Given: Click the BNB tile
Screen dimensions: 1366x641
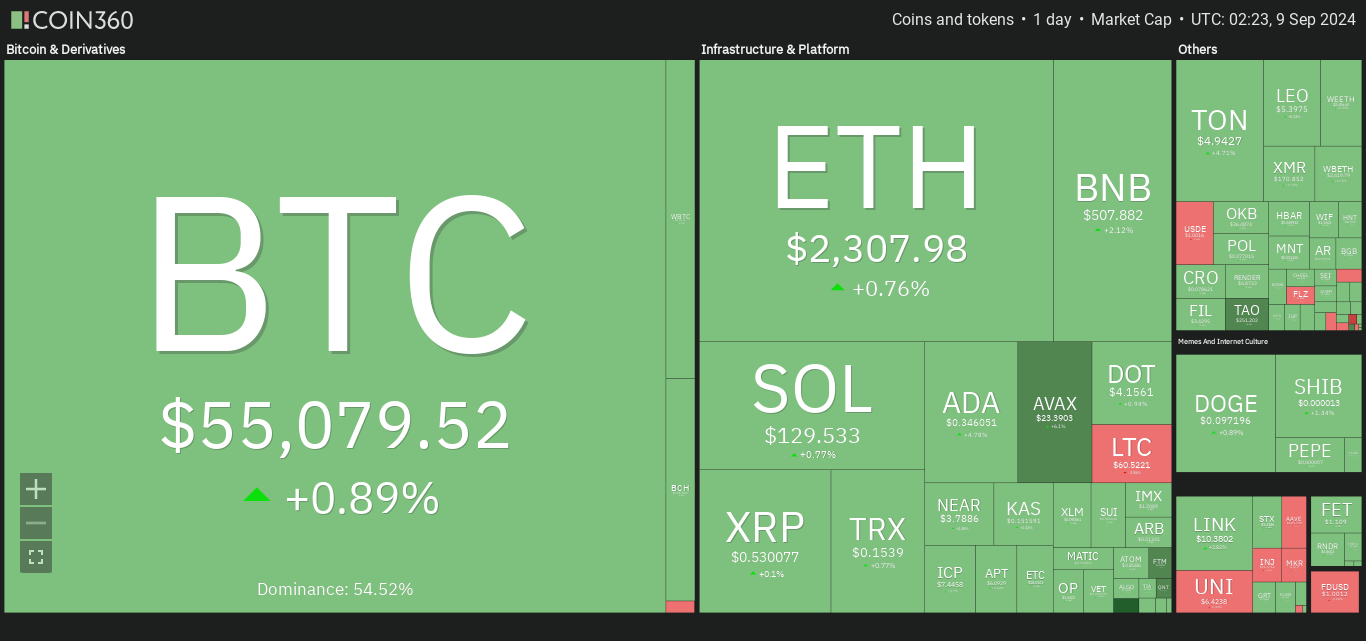Looking at the screenshot, I should [x=1113, y=200].
